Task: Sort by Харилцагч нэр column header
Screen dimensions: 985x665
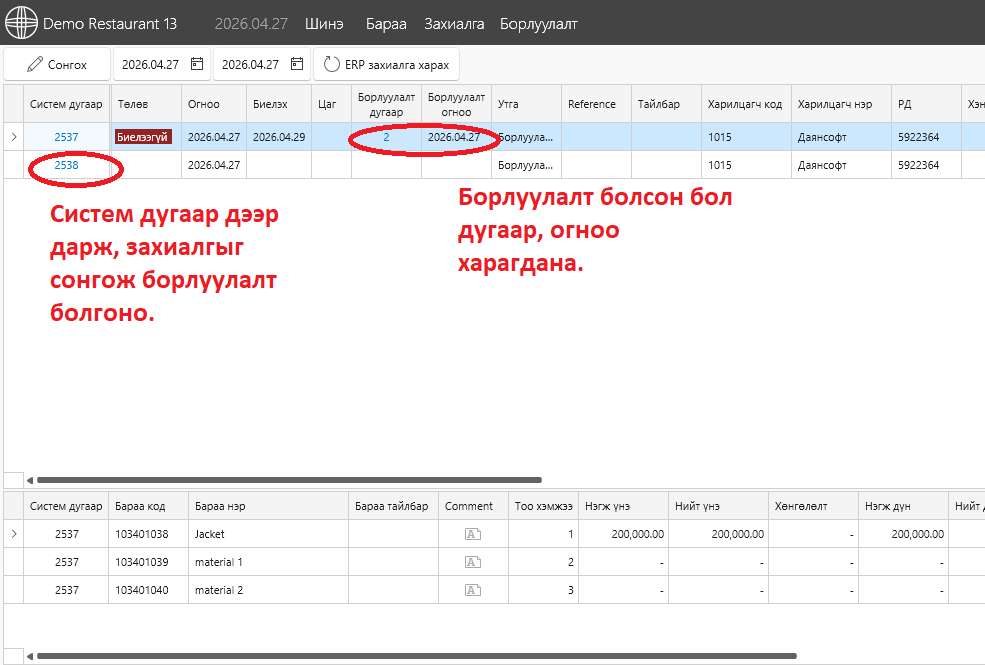Action: pos(841,104)
